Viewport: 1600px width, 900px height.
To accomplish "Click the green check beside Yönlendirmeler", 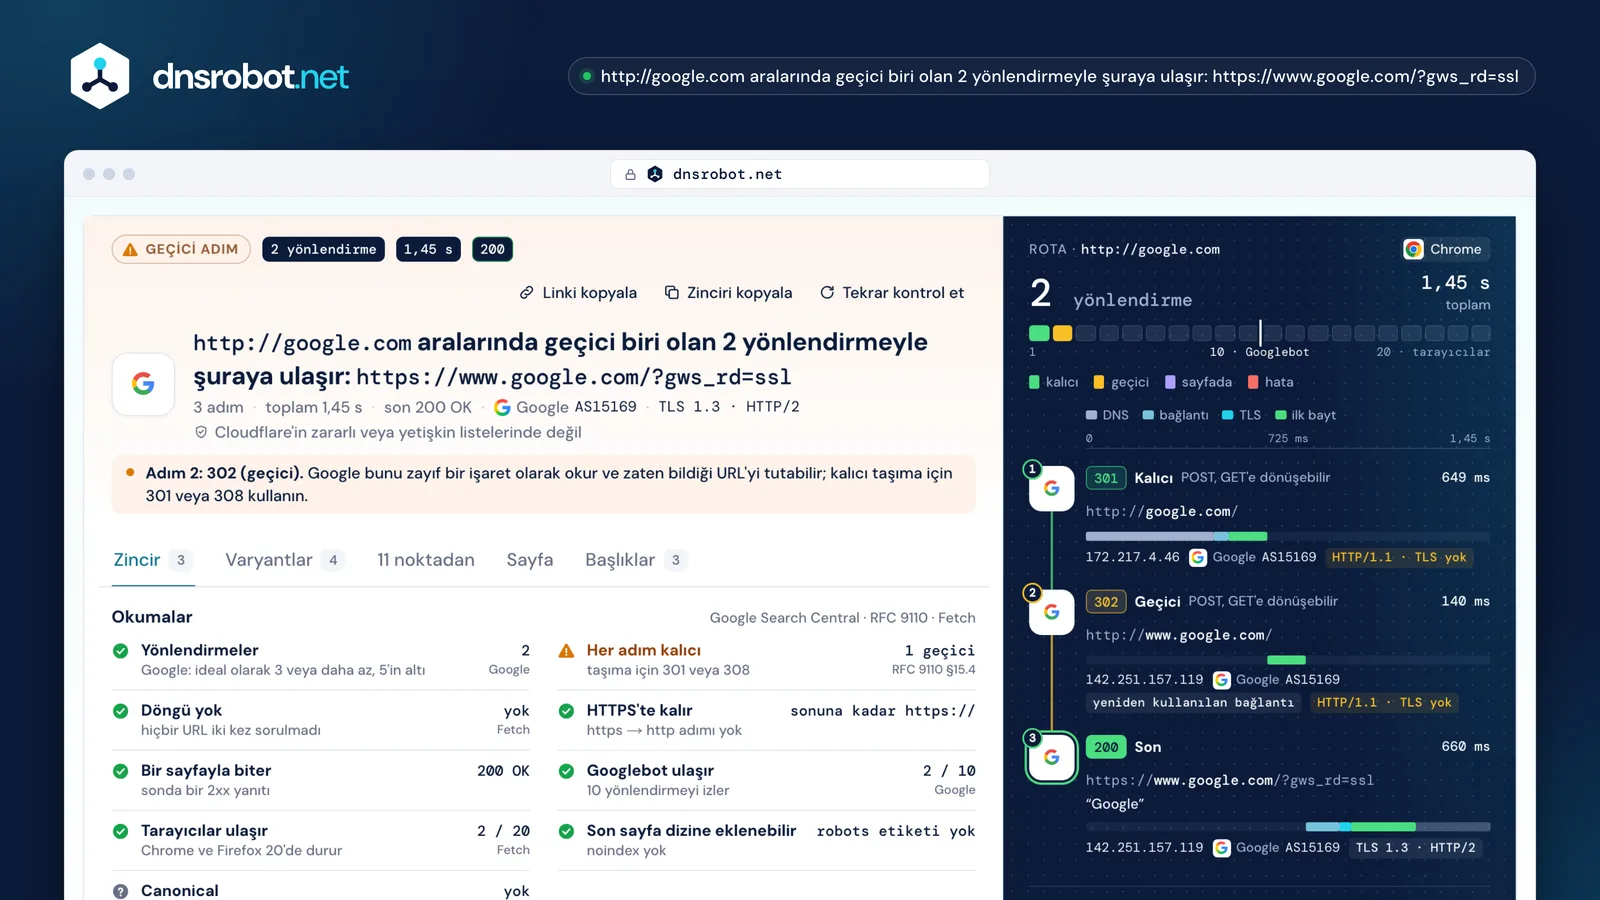I will point(121,651).
